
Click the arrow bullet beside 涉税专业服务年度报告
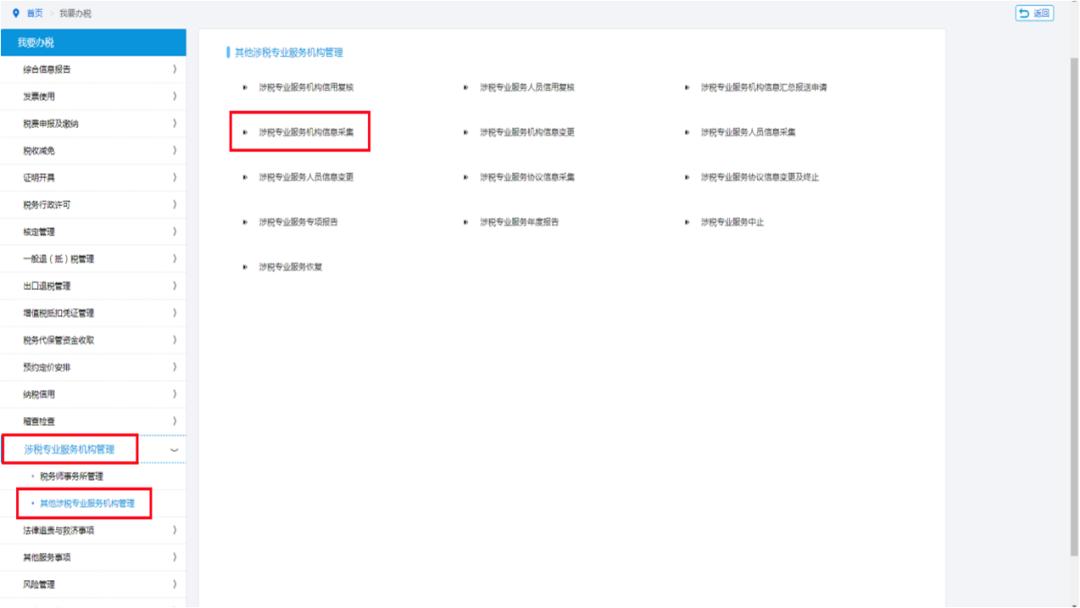[x=466, y=222]
